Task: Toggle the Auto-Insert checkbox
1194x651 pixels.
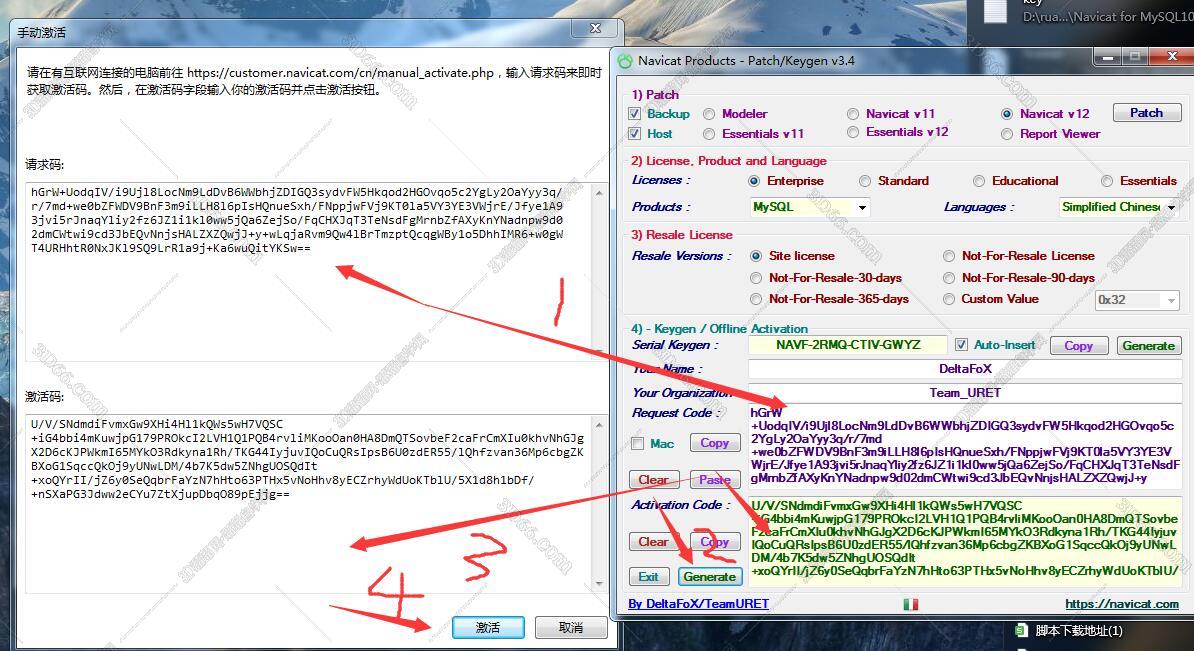Action: point(961,345)
